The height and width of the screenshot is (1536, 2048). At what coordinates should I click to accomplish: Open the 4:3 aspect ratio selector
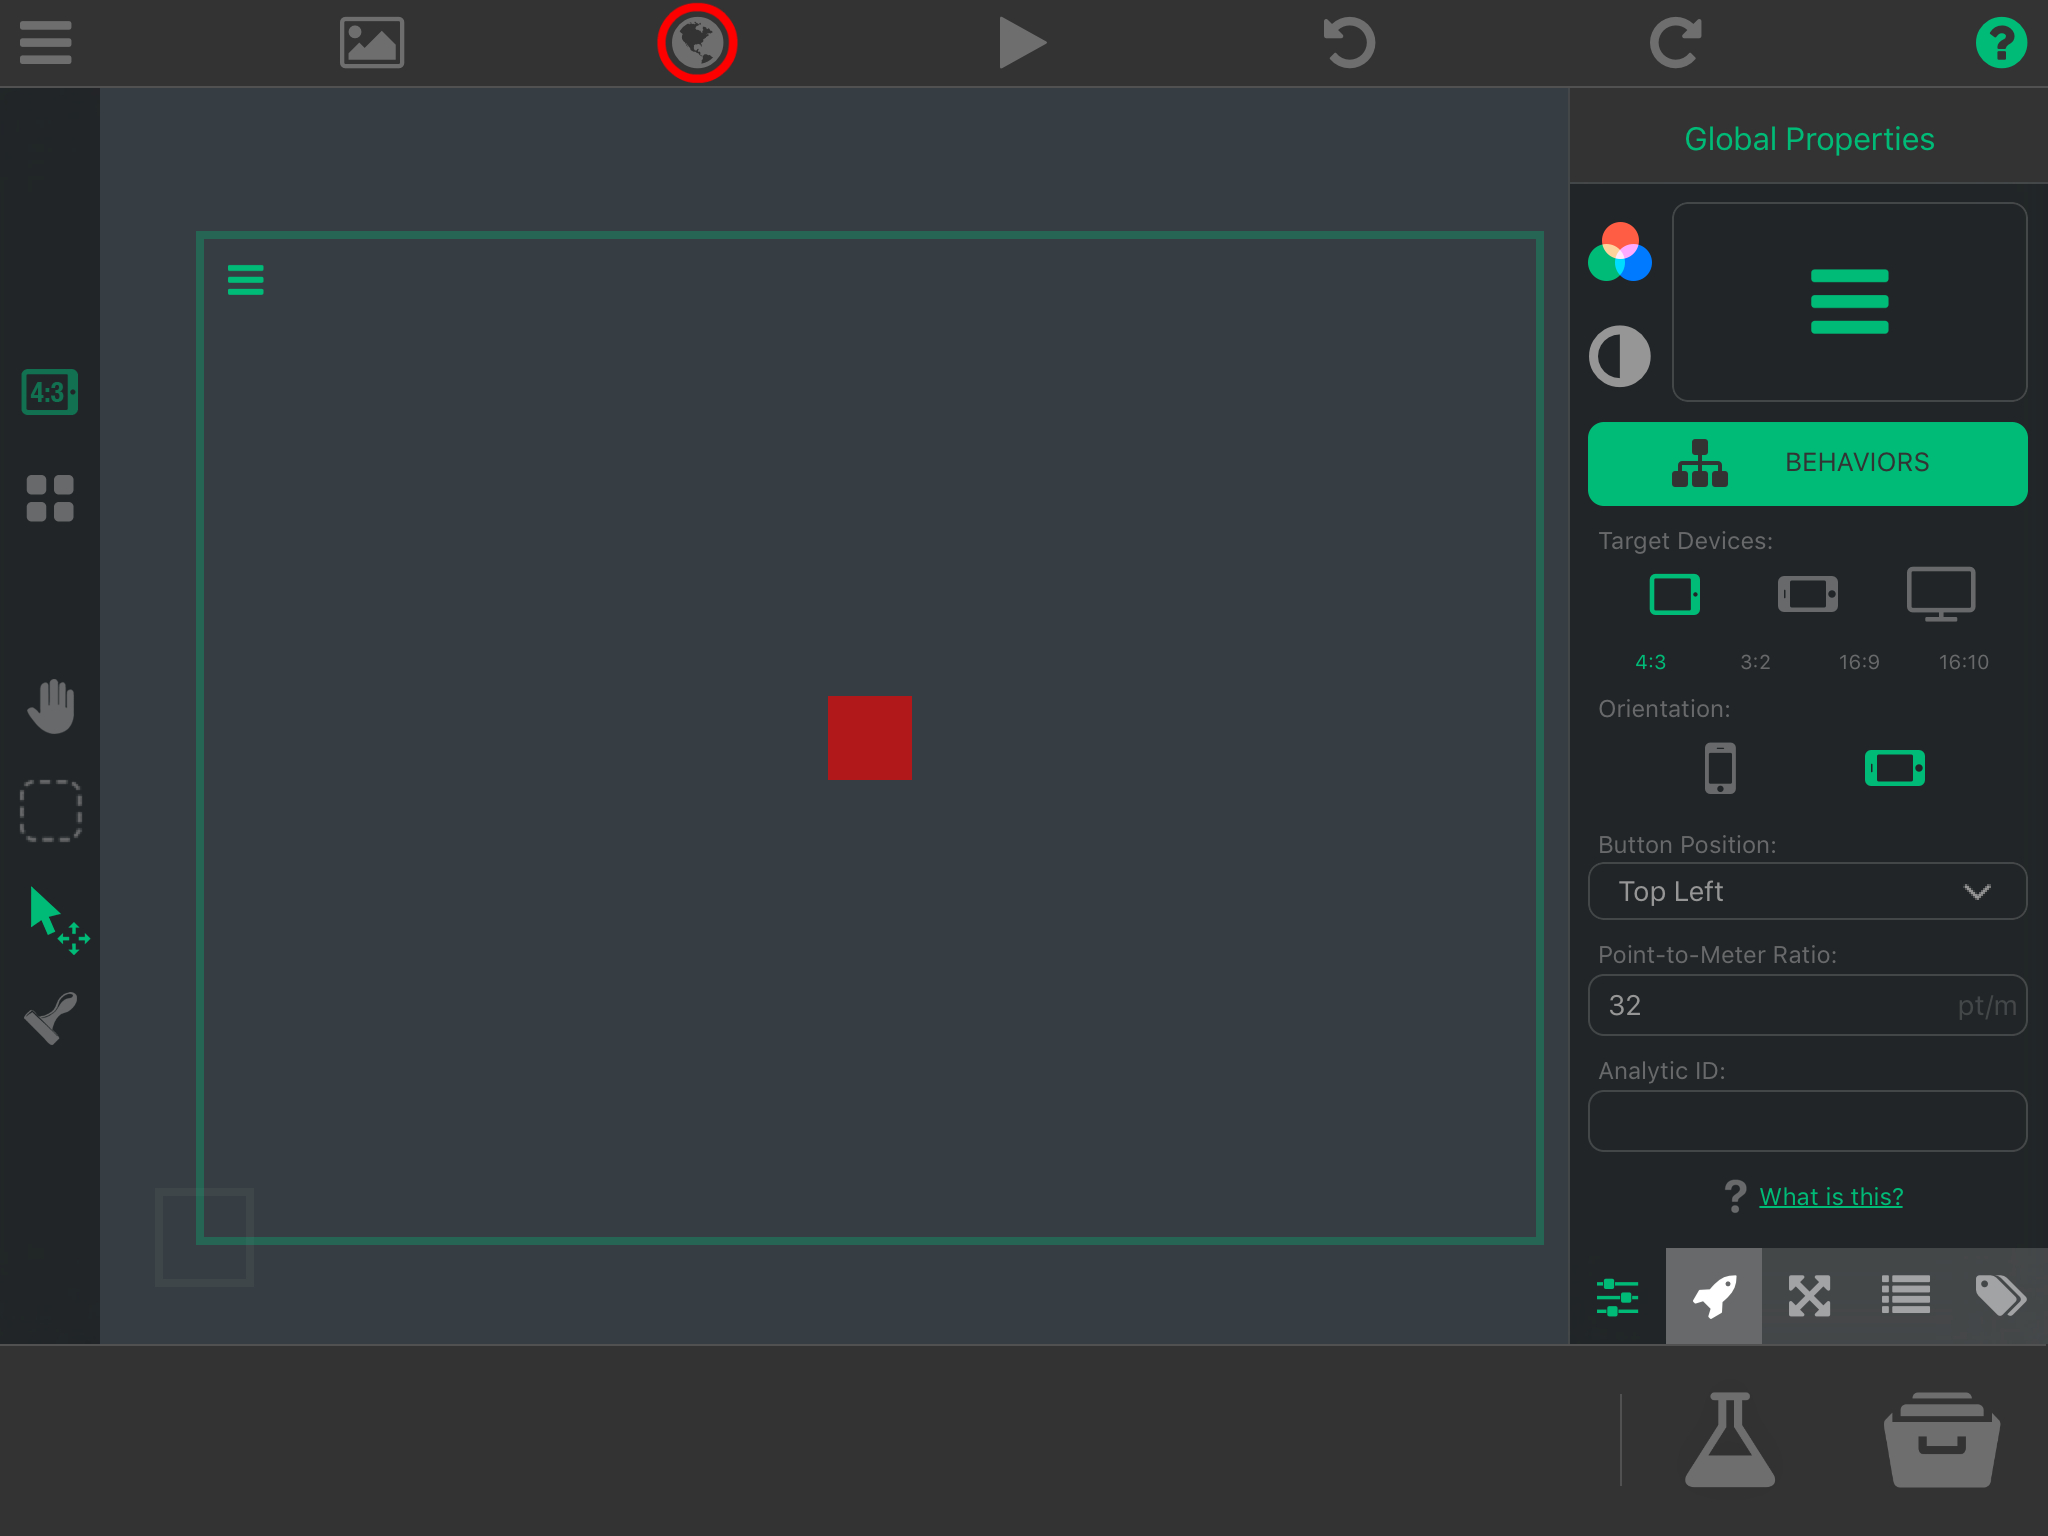coord(50,392)
